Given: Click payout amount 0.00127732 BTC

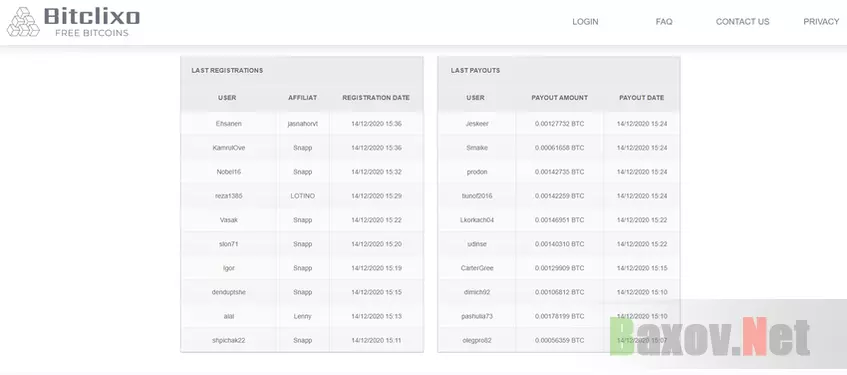Looking at the screenshot, I should coord(560,124).
